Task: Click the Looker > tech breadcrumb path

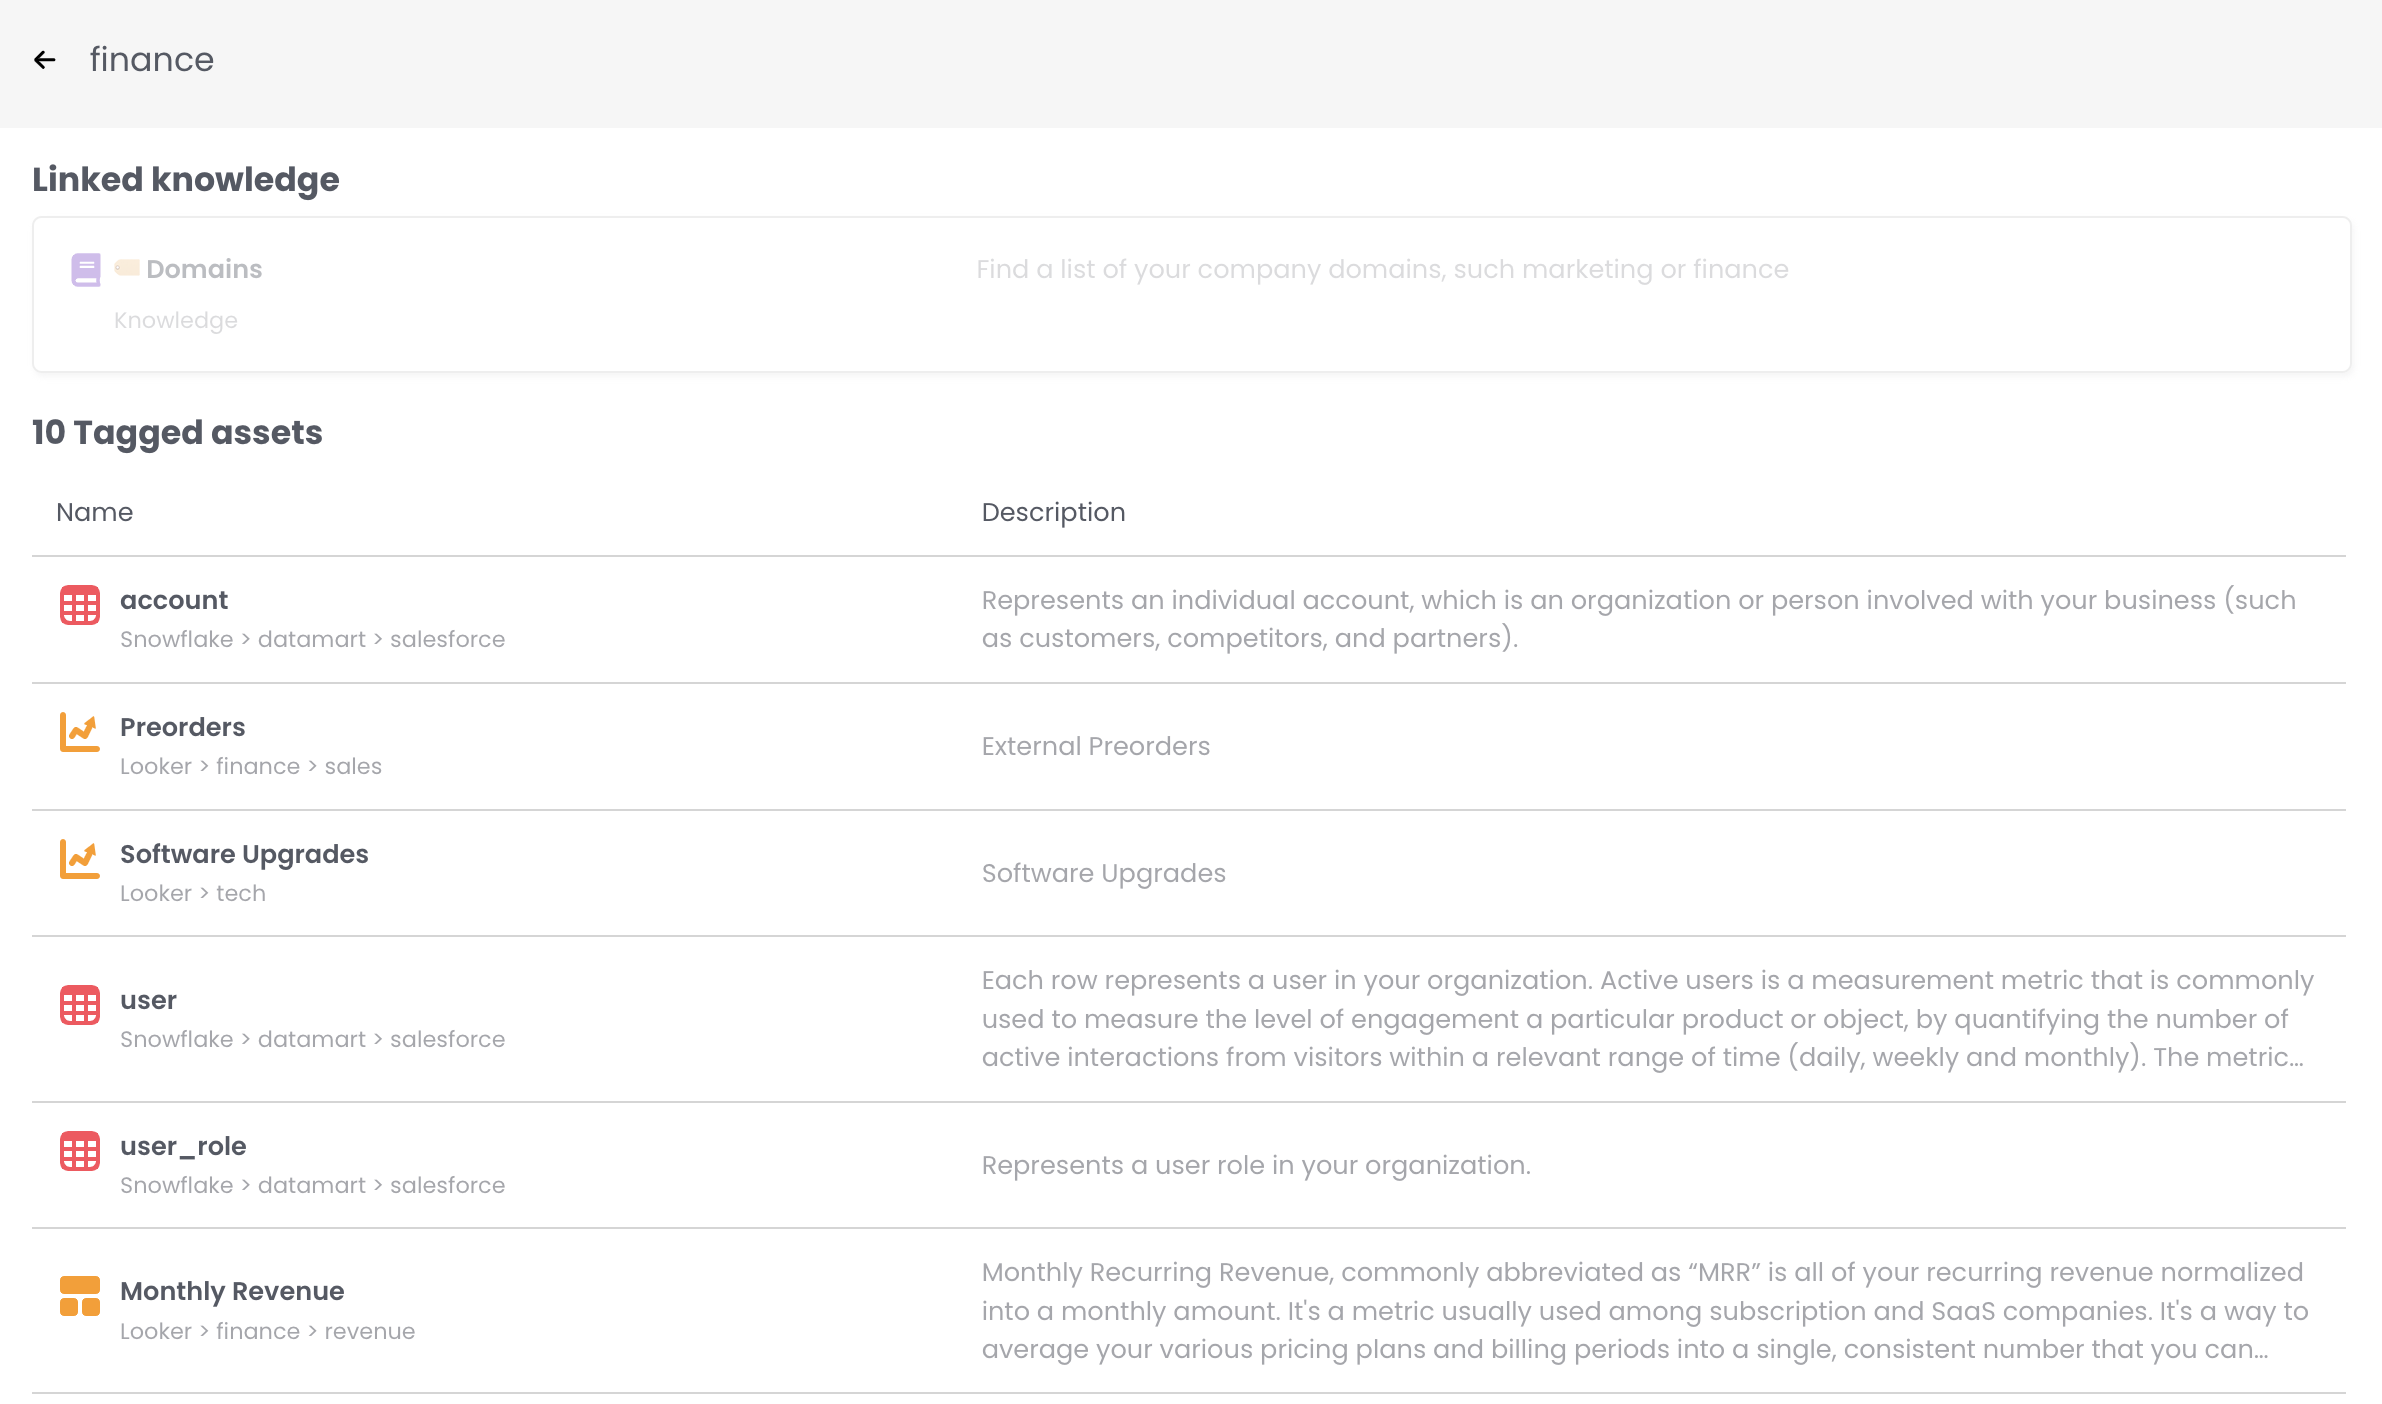Action: pos(192,893)
